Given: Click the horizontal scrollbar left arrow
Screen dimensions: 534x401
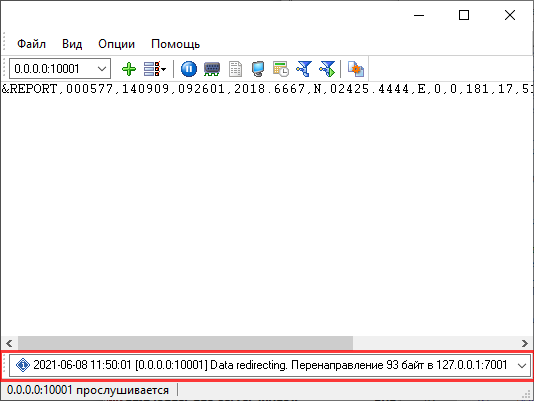Looking at the screenshot, I should pos(9,343).
